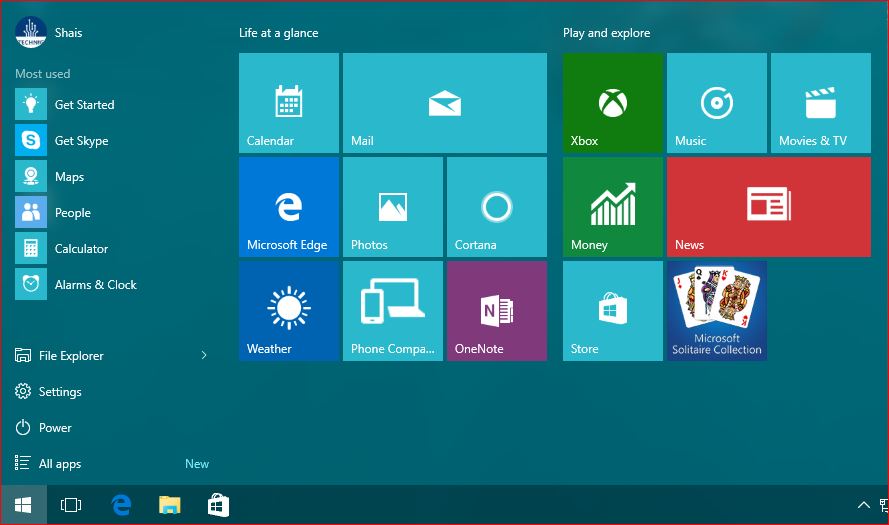Expand the File Explorer jump list arrow

click(x=204, y=355)
